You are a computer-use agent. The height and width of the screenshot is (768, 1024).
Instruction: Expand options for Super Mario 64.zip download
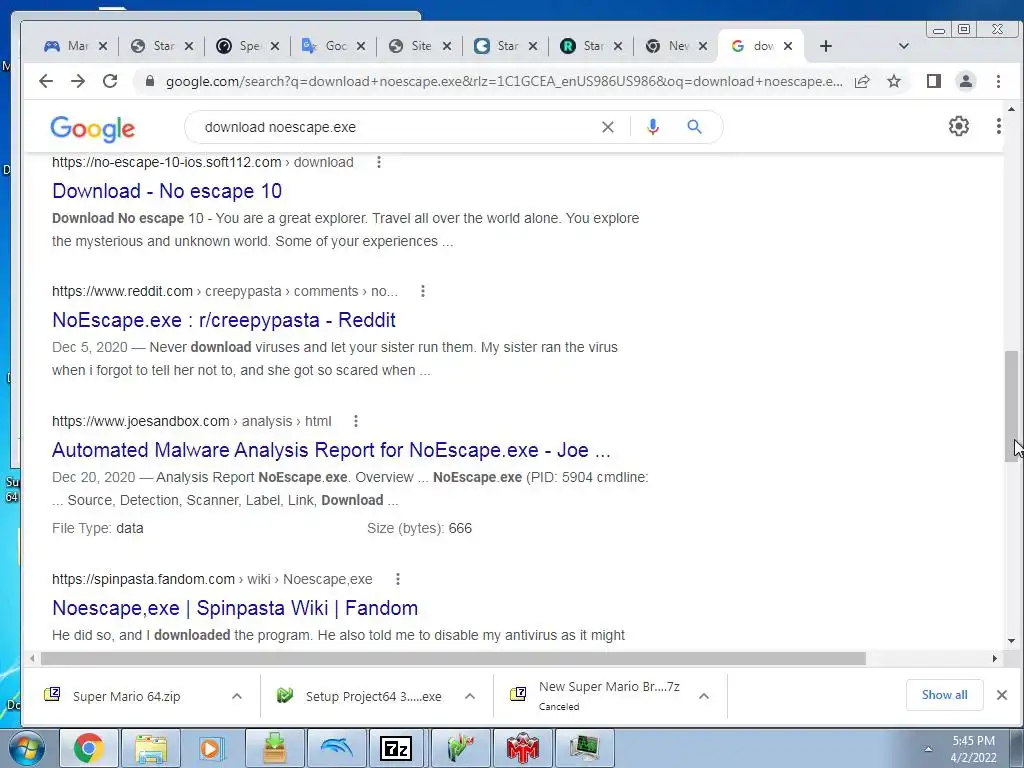pyautogui.click(x=237, y=696)
